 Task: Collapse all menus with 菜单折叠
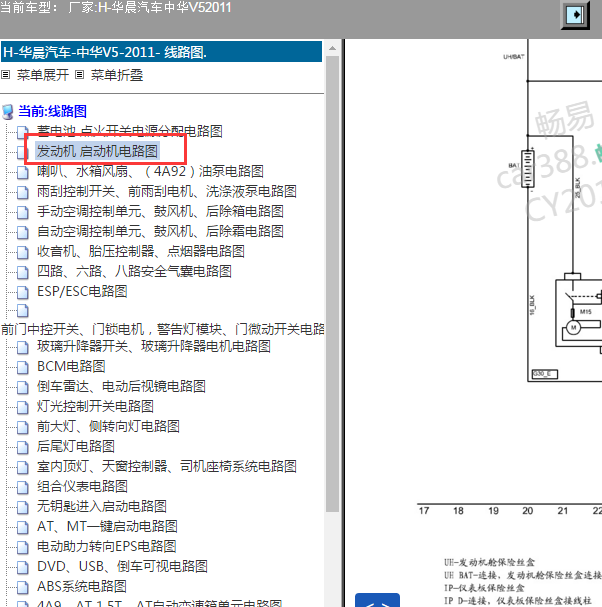click(117, 75)
